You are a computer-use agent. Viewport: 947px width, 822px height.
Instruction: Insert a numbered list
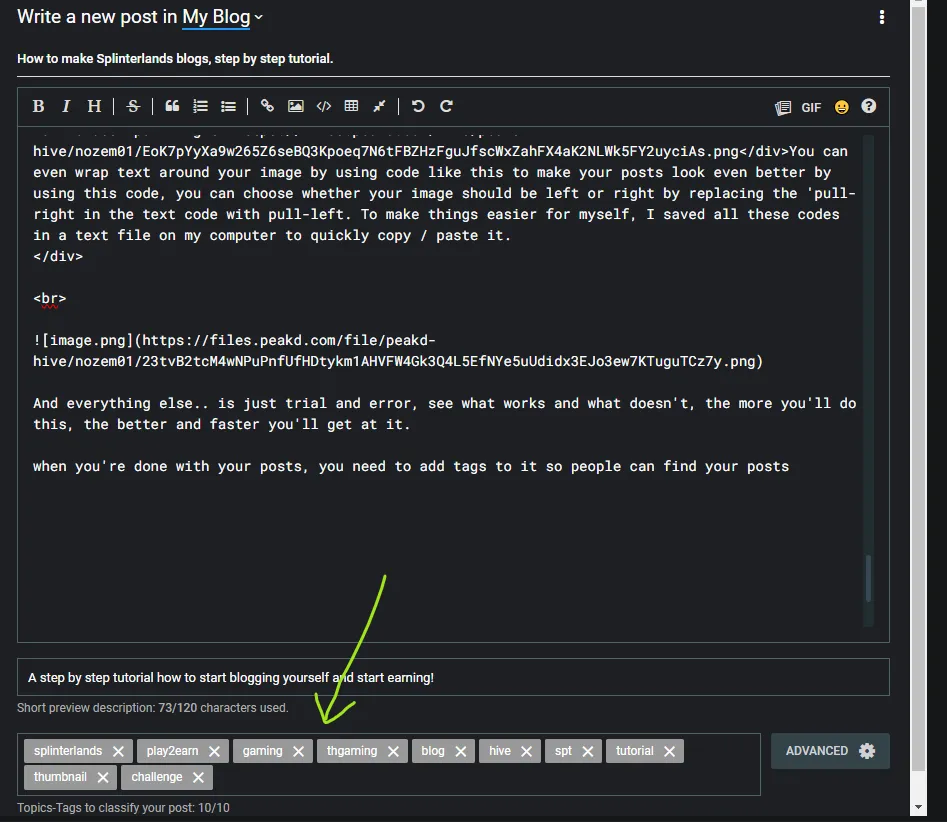point(200,106)
